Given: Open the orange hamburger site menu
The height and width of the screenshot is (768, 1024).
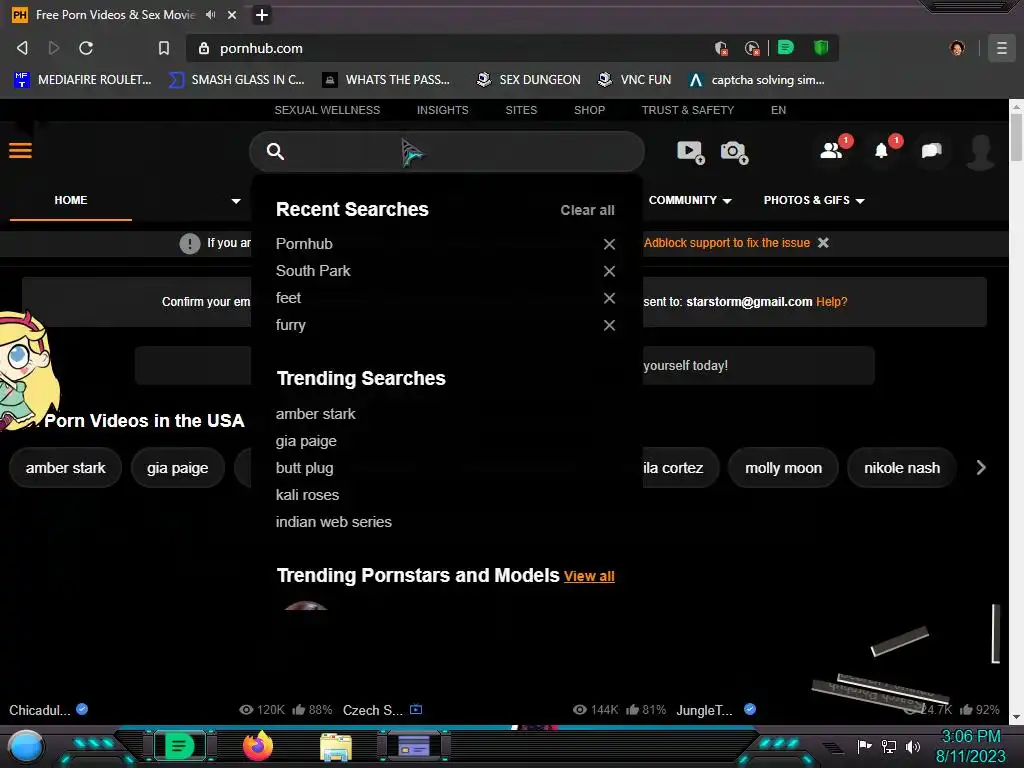Looking at the screenshot, I should (x=20, y=151).
